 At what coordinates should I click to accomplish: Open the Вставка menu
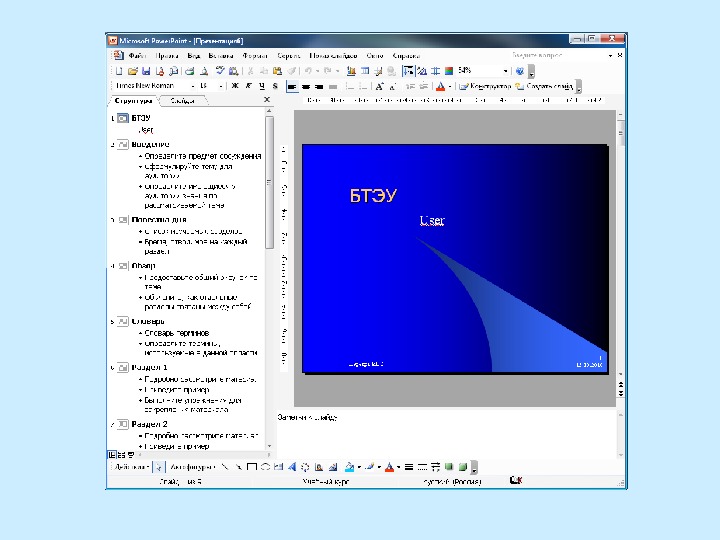221,56
